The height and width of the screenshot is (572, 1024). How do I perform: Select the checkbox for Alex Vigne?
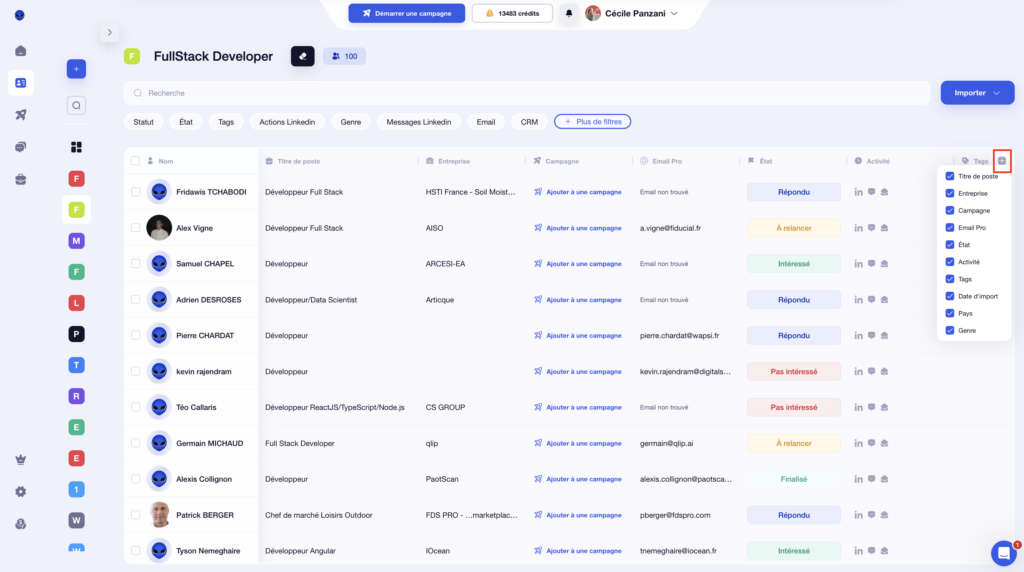[135, 228]
